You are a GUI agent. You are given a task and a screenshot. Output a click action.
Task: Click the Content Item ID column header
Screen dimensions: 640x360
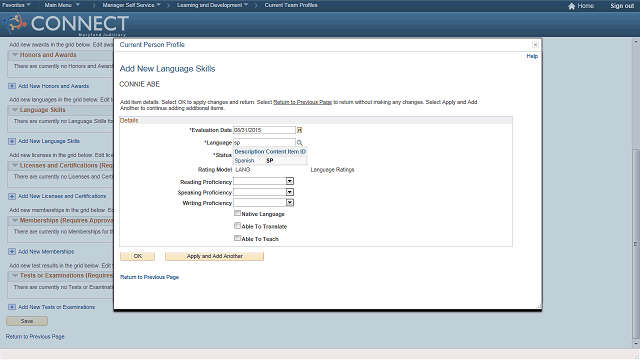coord(286,151)
